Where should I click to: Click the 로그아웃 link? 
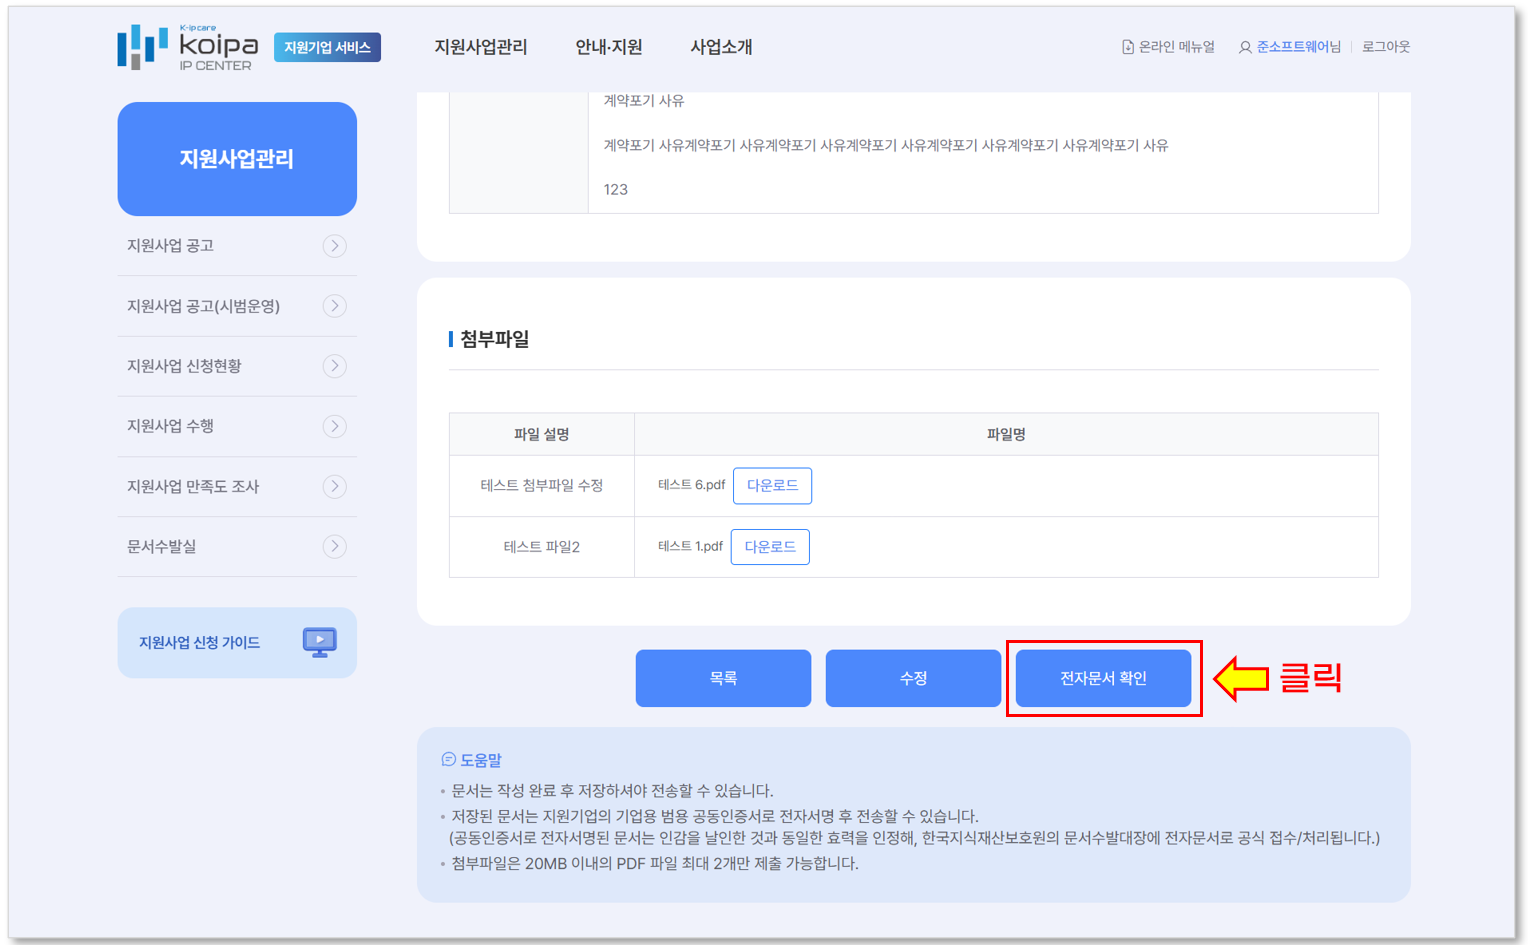pyautogui.click(x=1385, y=47)
